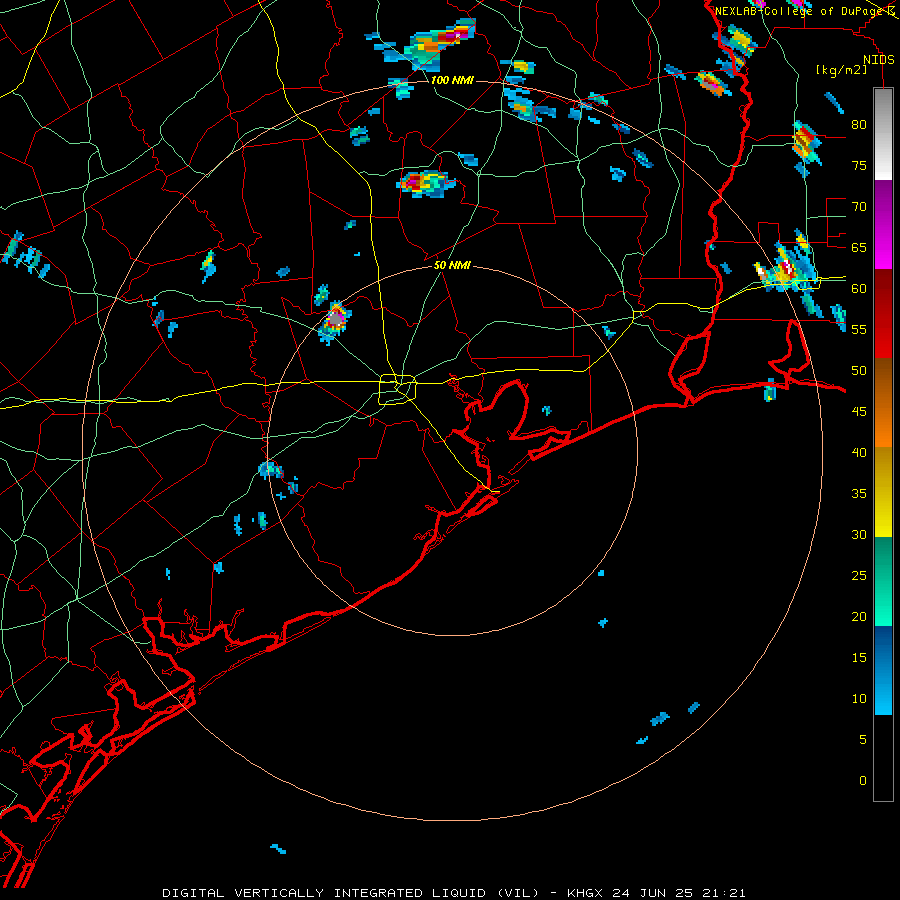Click the legend value 40

click(x=859, y=453)
